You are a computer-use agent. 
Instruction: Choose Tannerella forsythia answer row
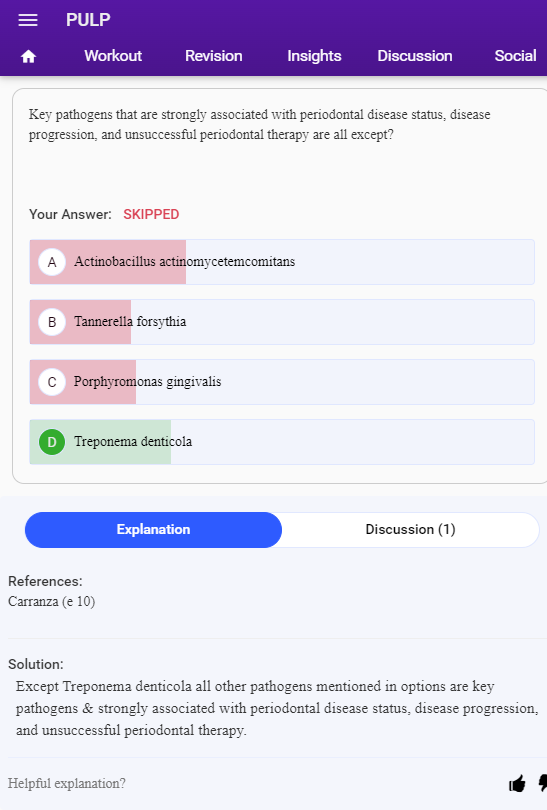coord(282,322)
